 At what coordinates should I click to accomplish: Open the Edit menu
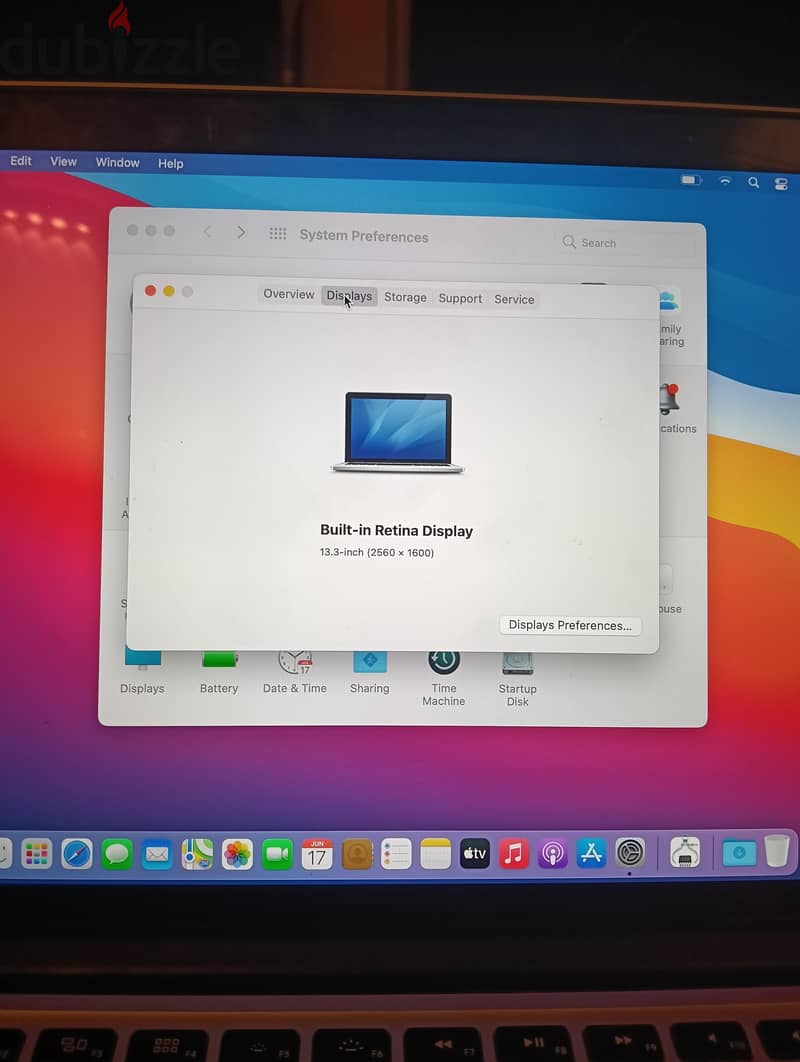(21, 161)
